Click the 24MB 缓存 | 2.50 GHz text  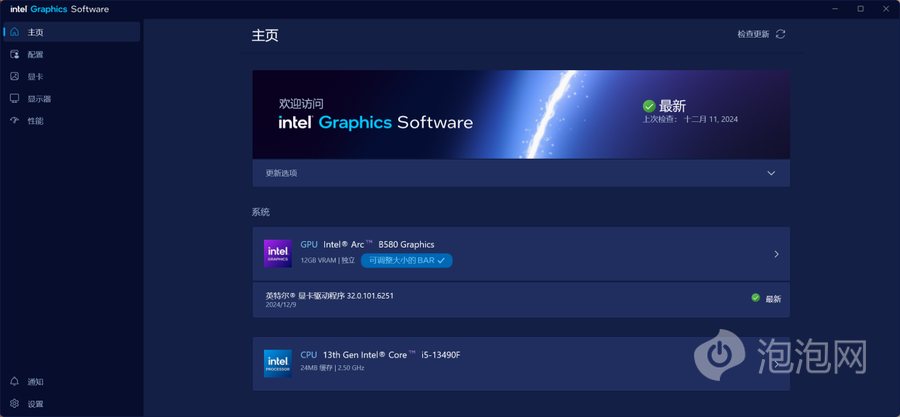332,368
